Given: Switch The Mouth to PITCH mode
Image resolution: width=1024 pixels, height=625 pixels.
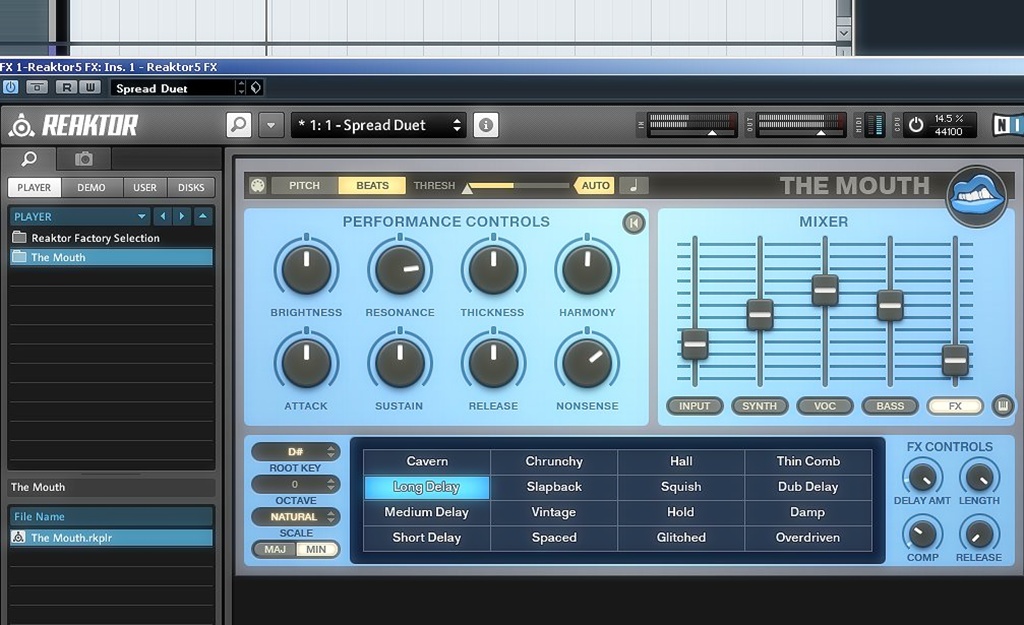Looking at the screenshot, I should click(304, 185).
